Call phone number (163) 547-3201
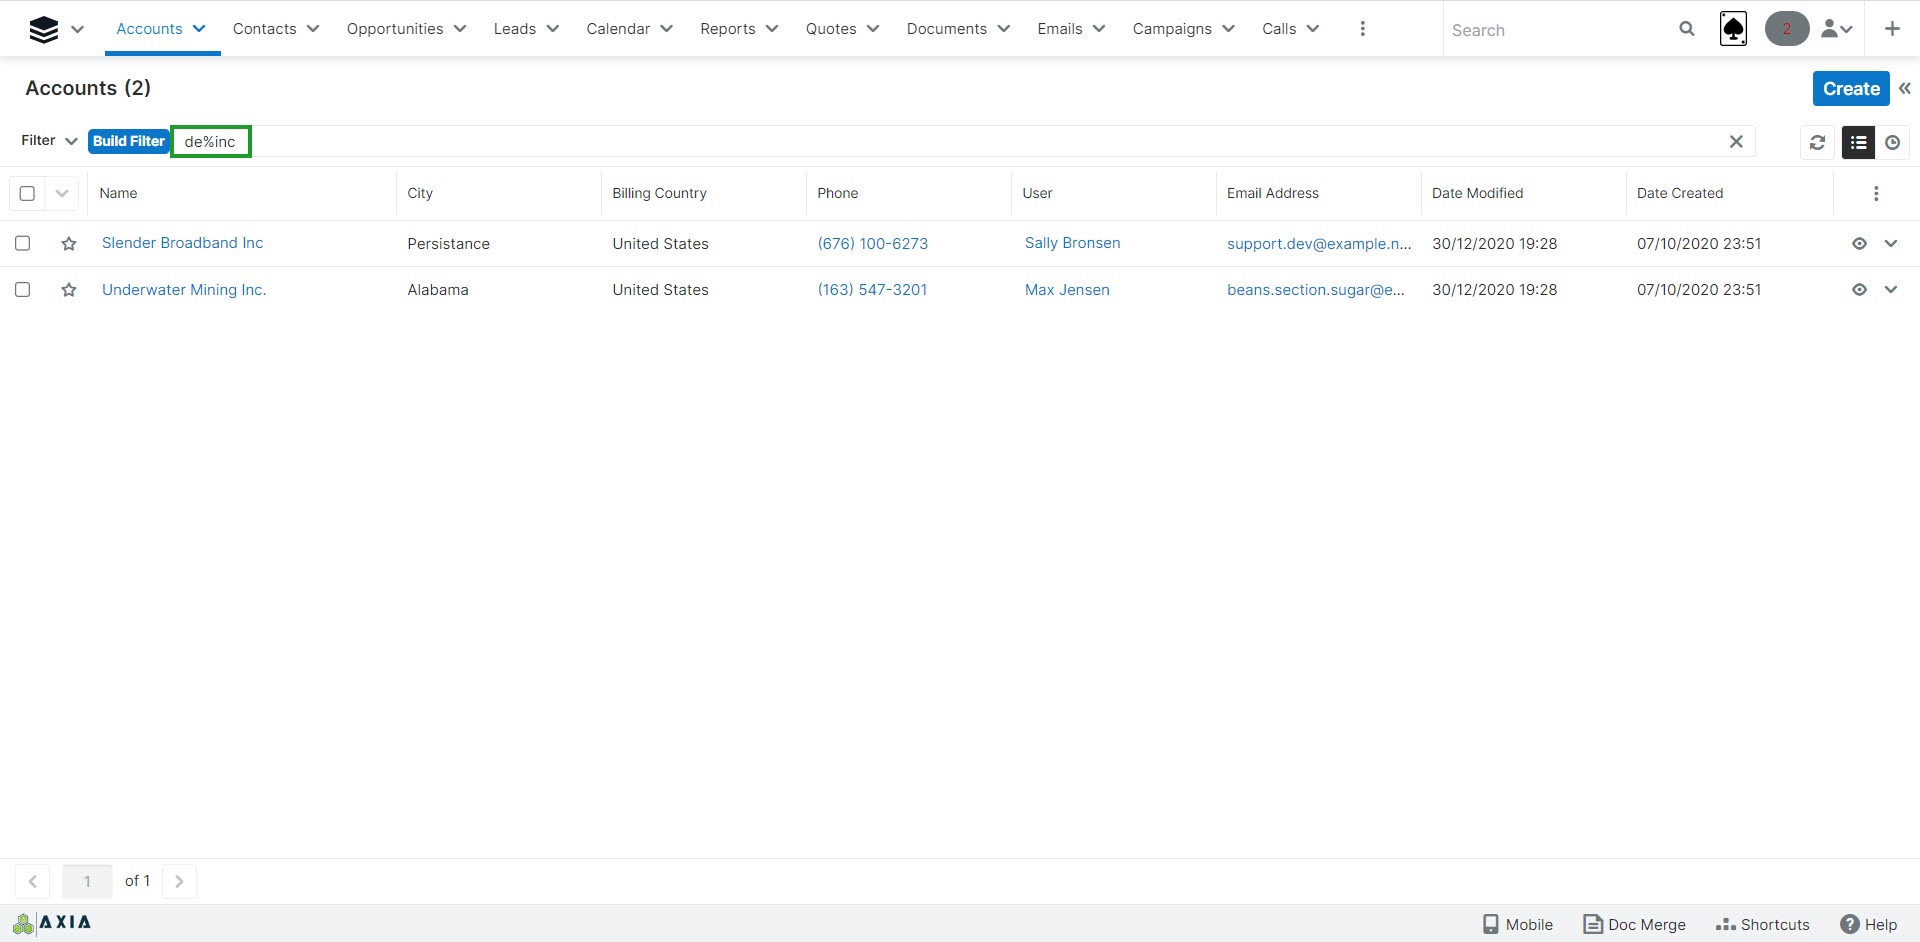This screenshot has width=1920, height=942. click(872, 290)
